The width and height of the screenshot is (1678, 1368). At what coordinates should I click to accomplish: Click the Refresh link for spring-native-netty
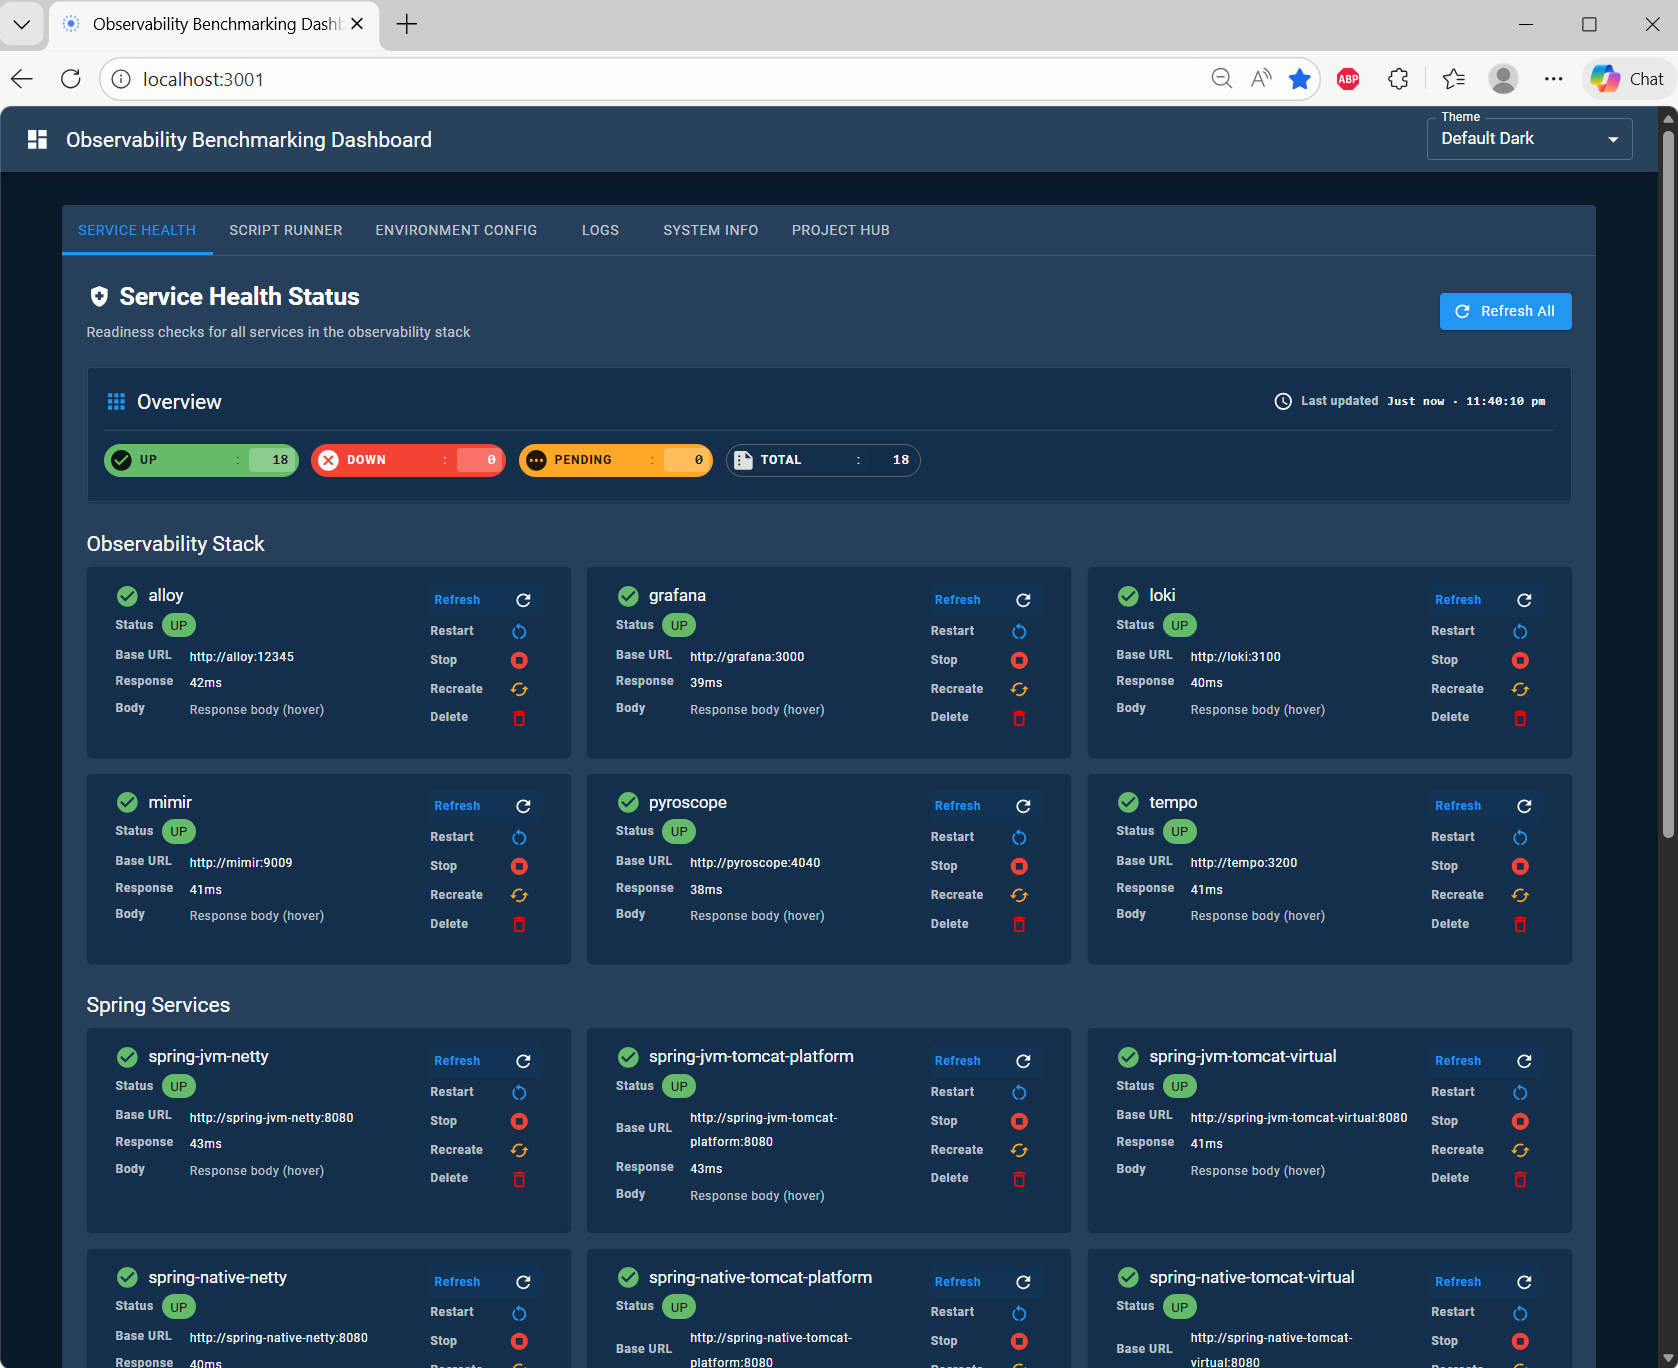coord(457,1281)
